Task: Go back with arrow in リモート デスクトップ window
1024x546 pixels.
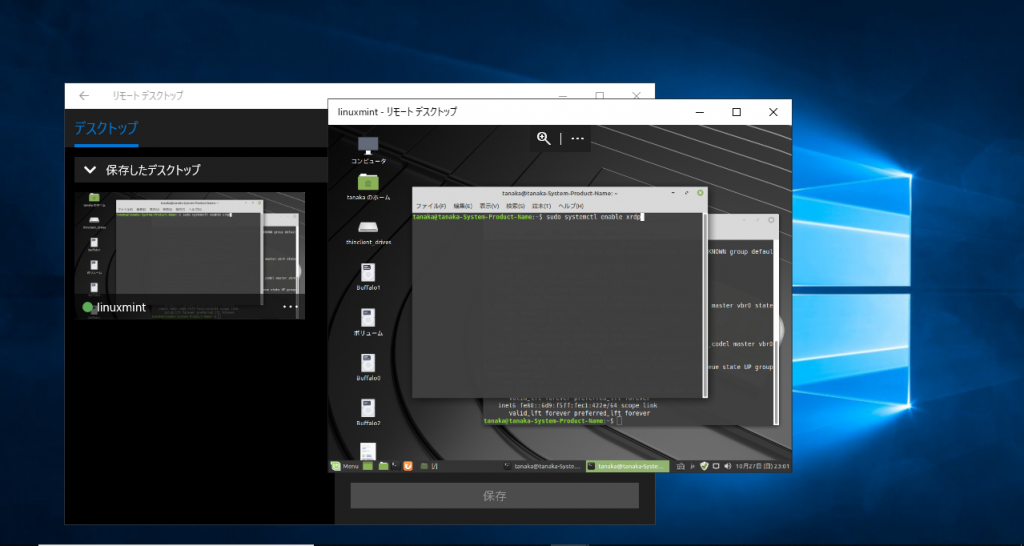Action: point(84,95)
